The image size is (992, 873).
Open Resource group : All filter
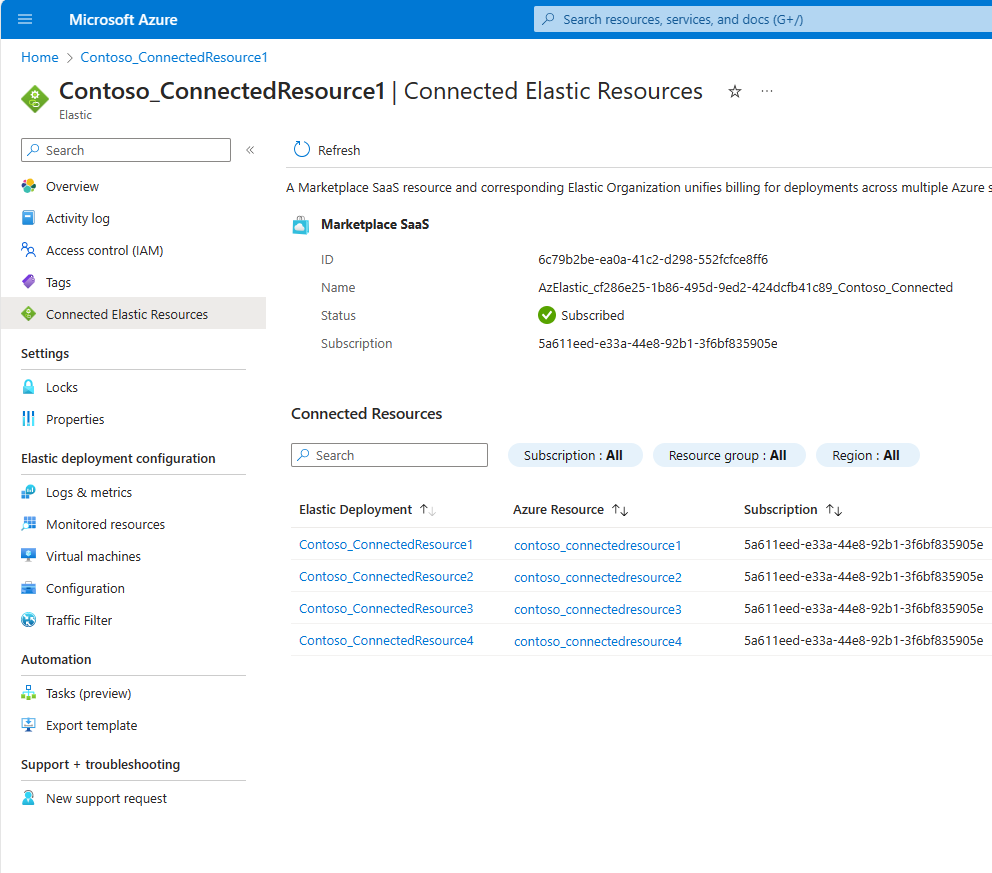pyautogui.click(x=728, y=455)
